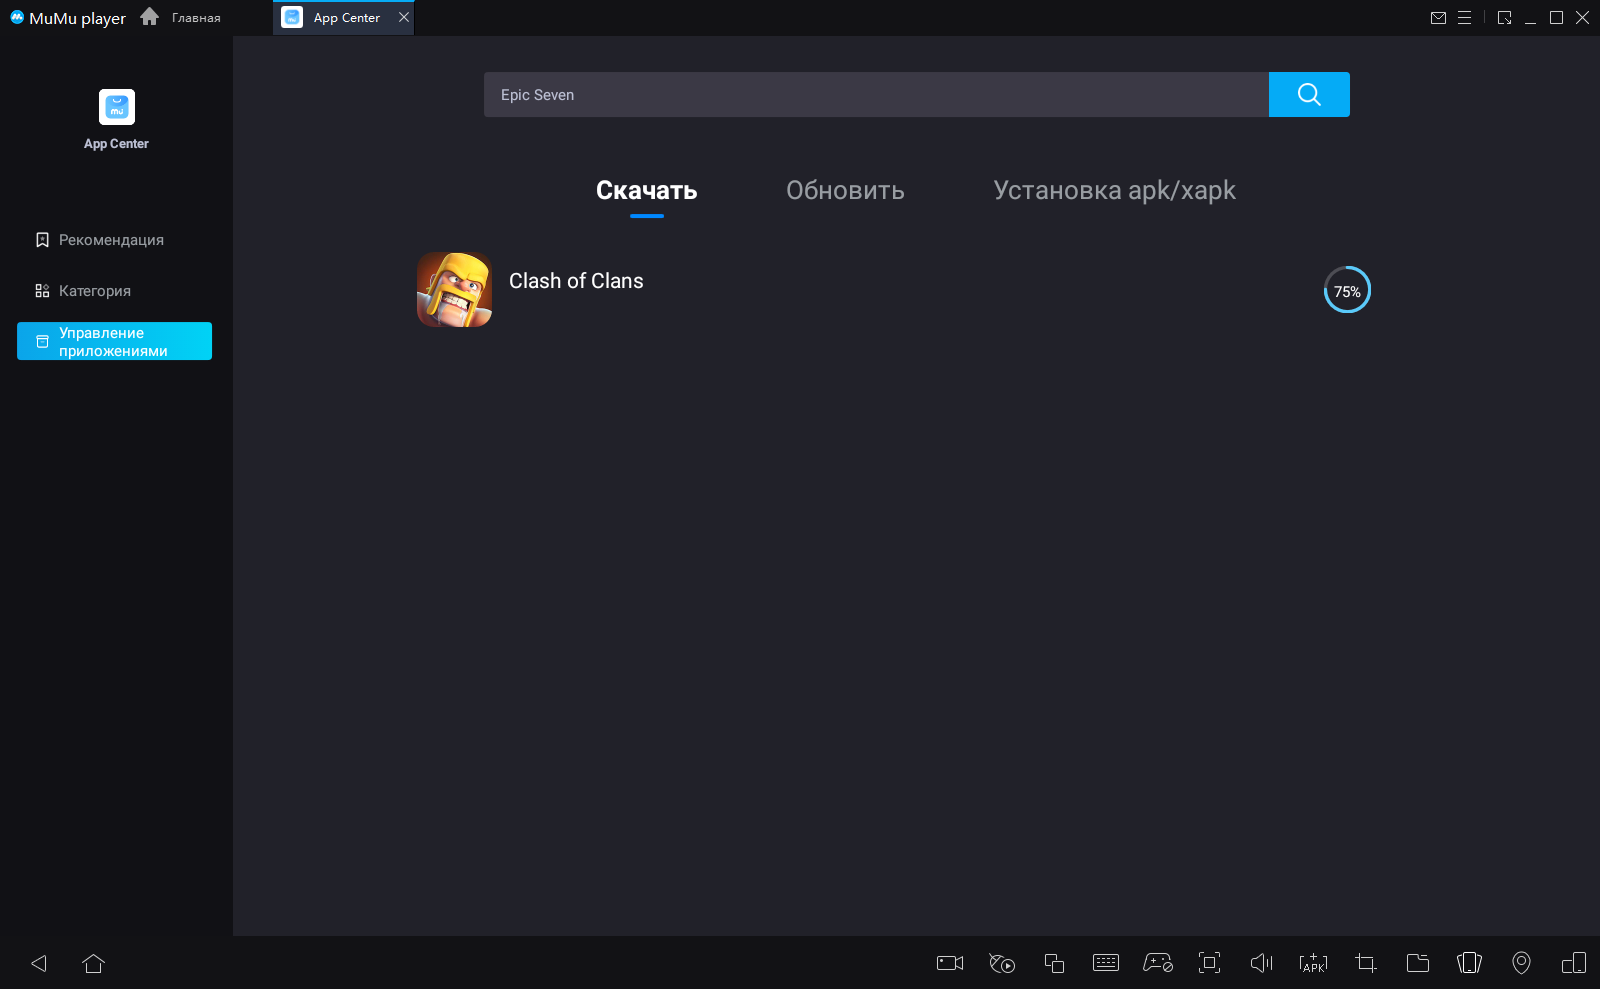Viewport: 1600px width, 989px height.
Task: Open the mail messages icon
Action: (1438, 17)
